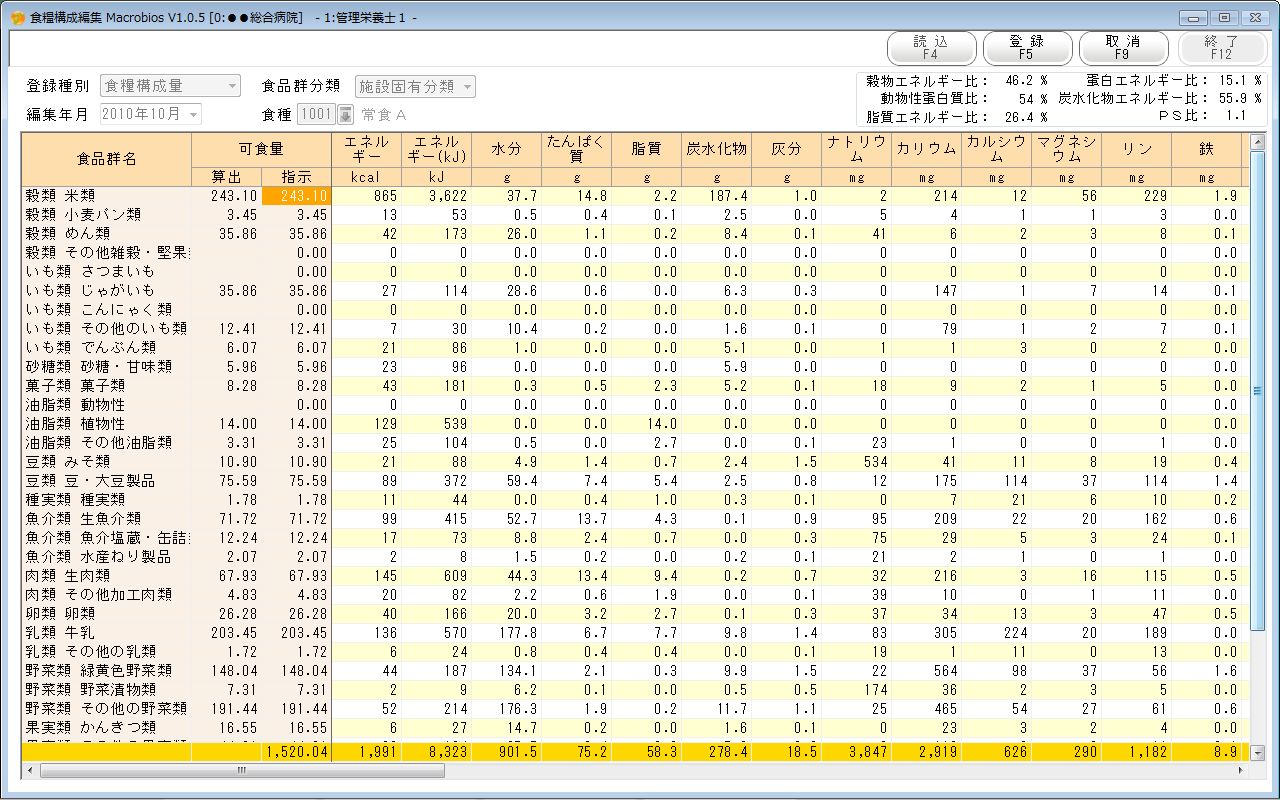Click the horizontal scrollbar left arrow

[30, 771]
